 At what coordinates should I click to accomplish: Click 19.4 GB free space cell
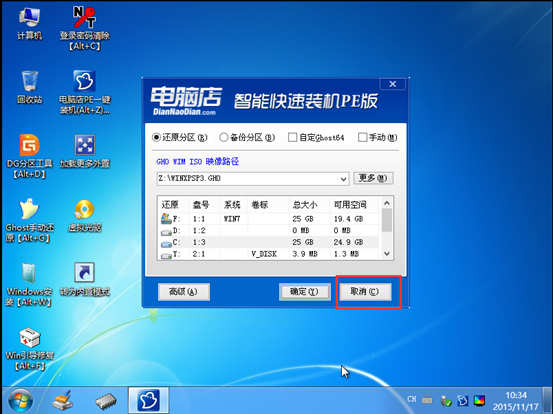coord(348,219)
